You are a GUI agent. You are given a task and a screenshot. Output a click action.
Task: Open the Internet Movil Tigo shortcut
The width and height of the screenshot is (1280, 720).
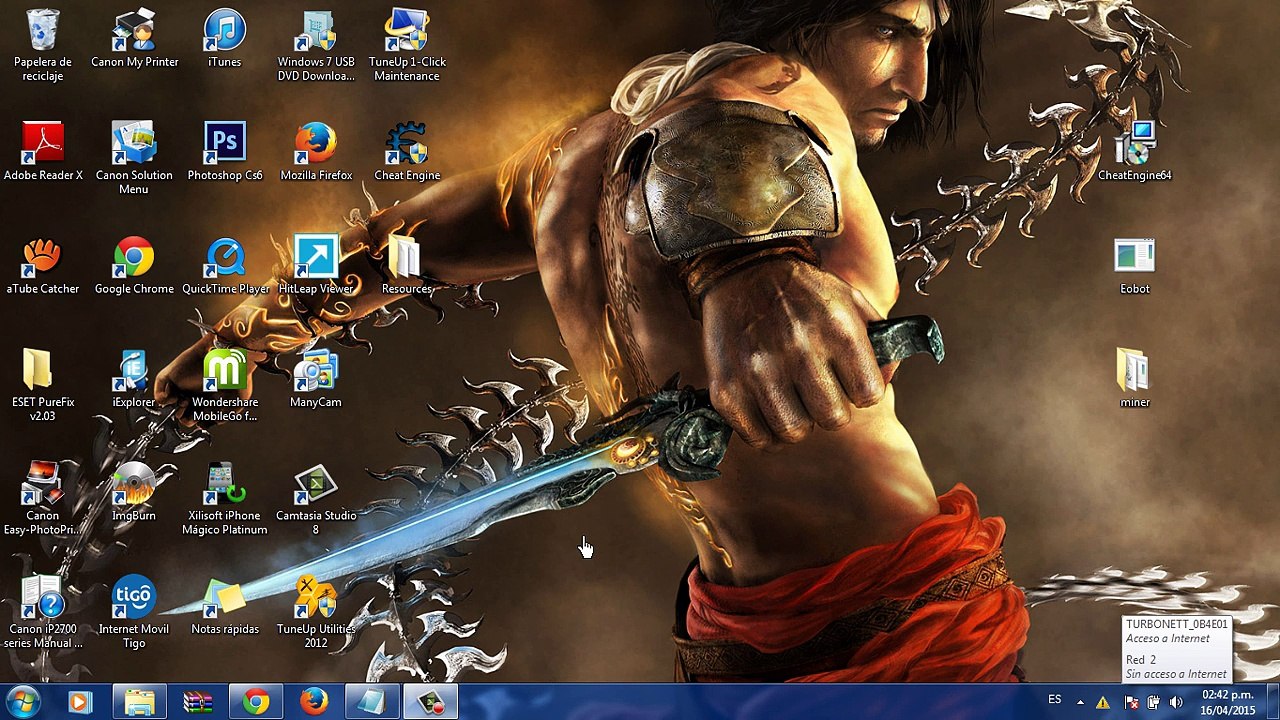point(134,612)
